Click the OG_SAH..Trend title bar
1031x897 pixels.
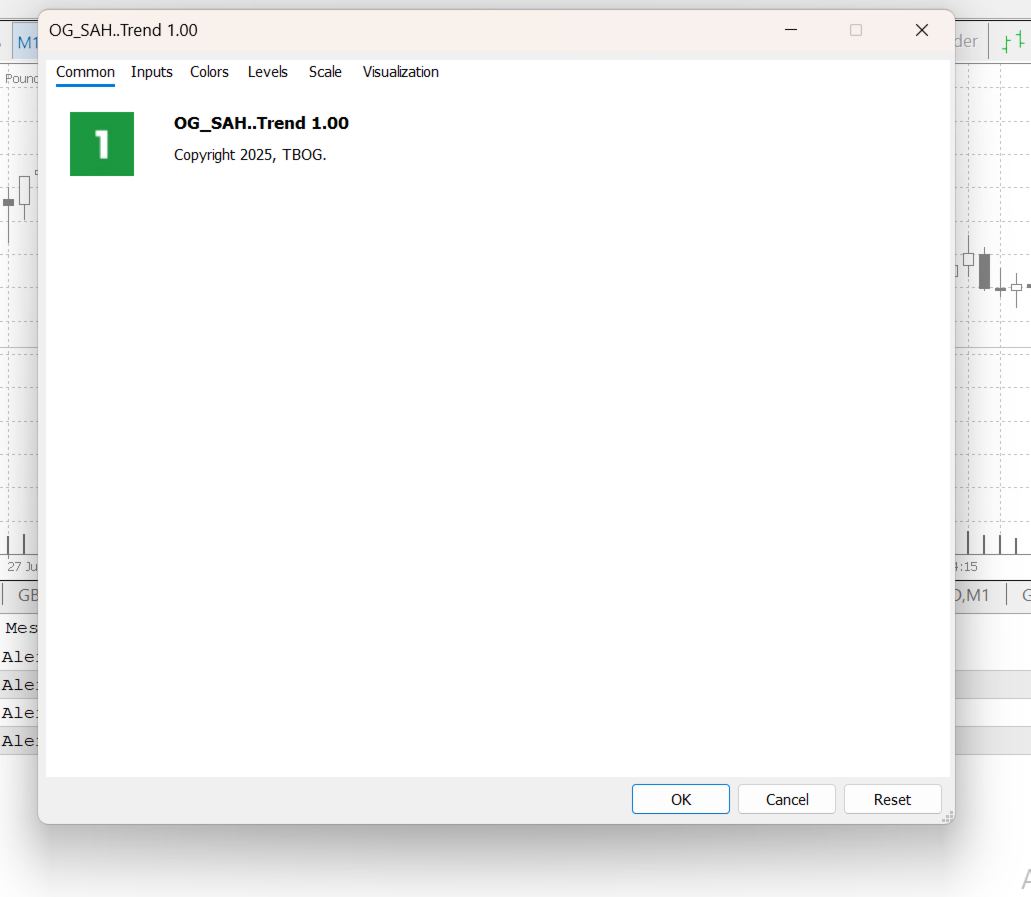(400, 30)
